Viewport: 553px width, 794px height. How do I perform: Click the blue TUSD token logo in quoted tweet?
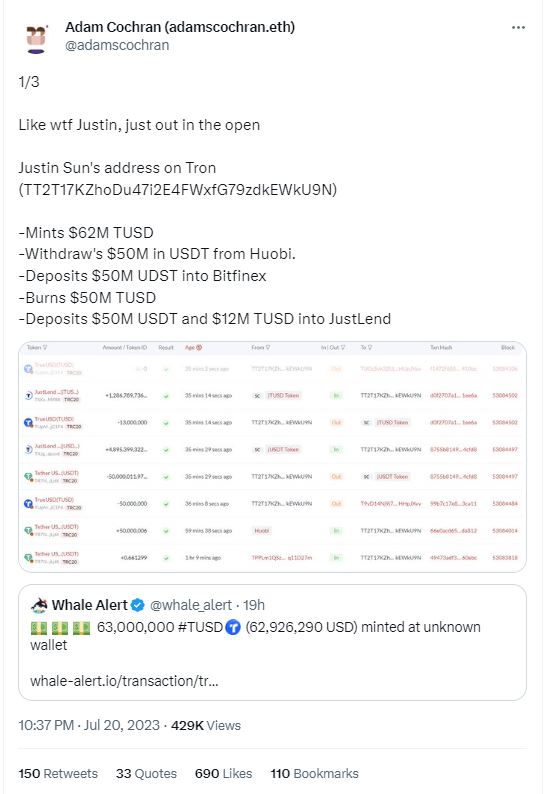232,627
